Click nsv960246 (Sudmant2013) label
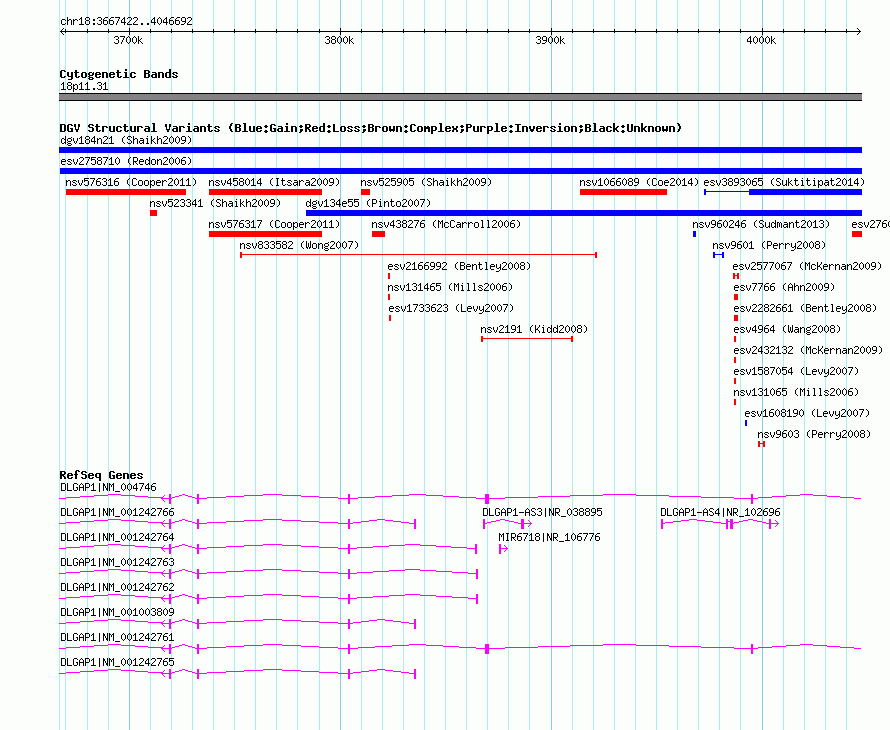 [x=761, y=224]
